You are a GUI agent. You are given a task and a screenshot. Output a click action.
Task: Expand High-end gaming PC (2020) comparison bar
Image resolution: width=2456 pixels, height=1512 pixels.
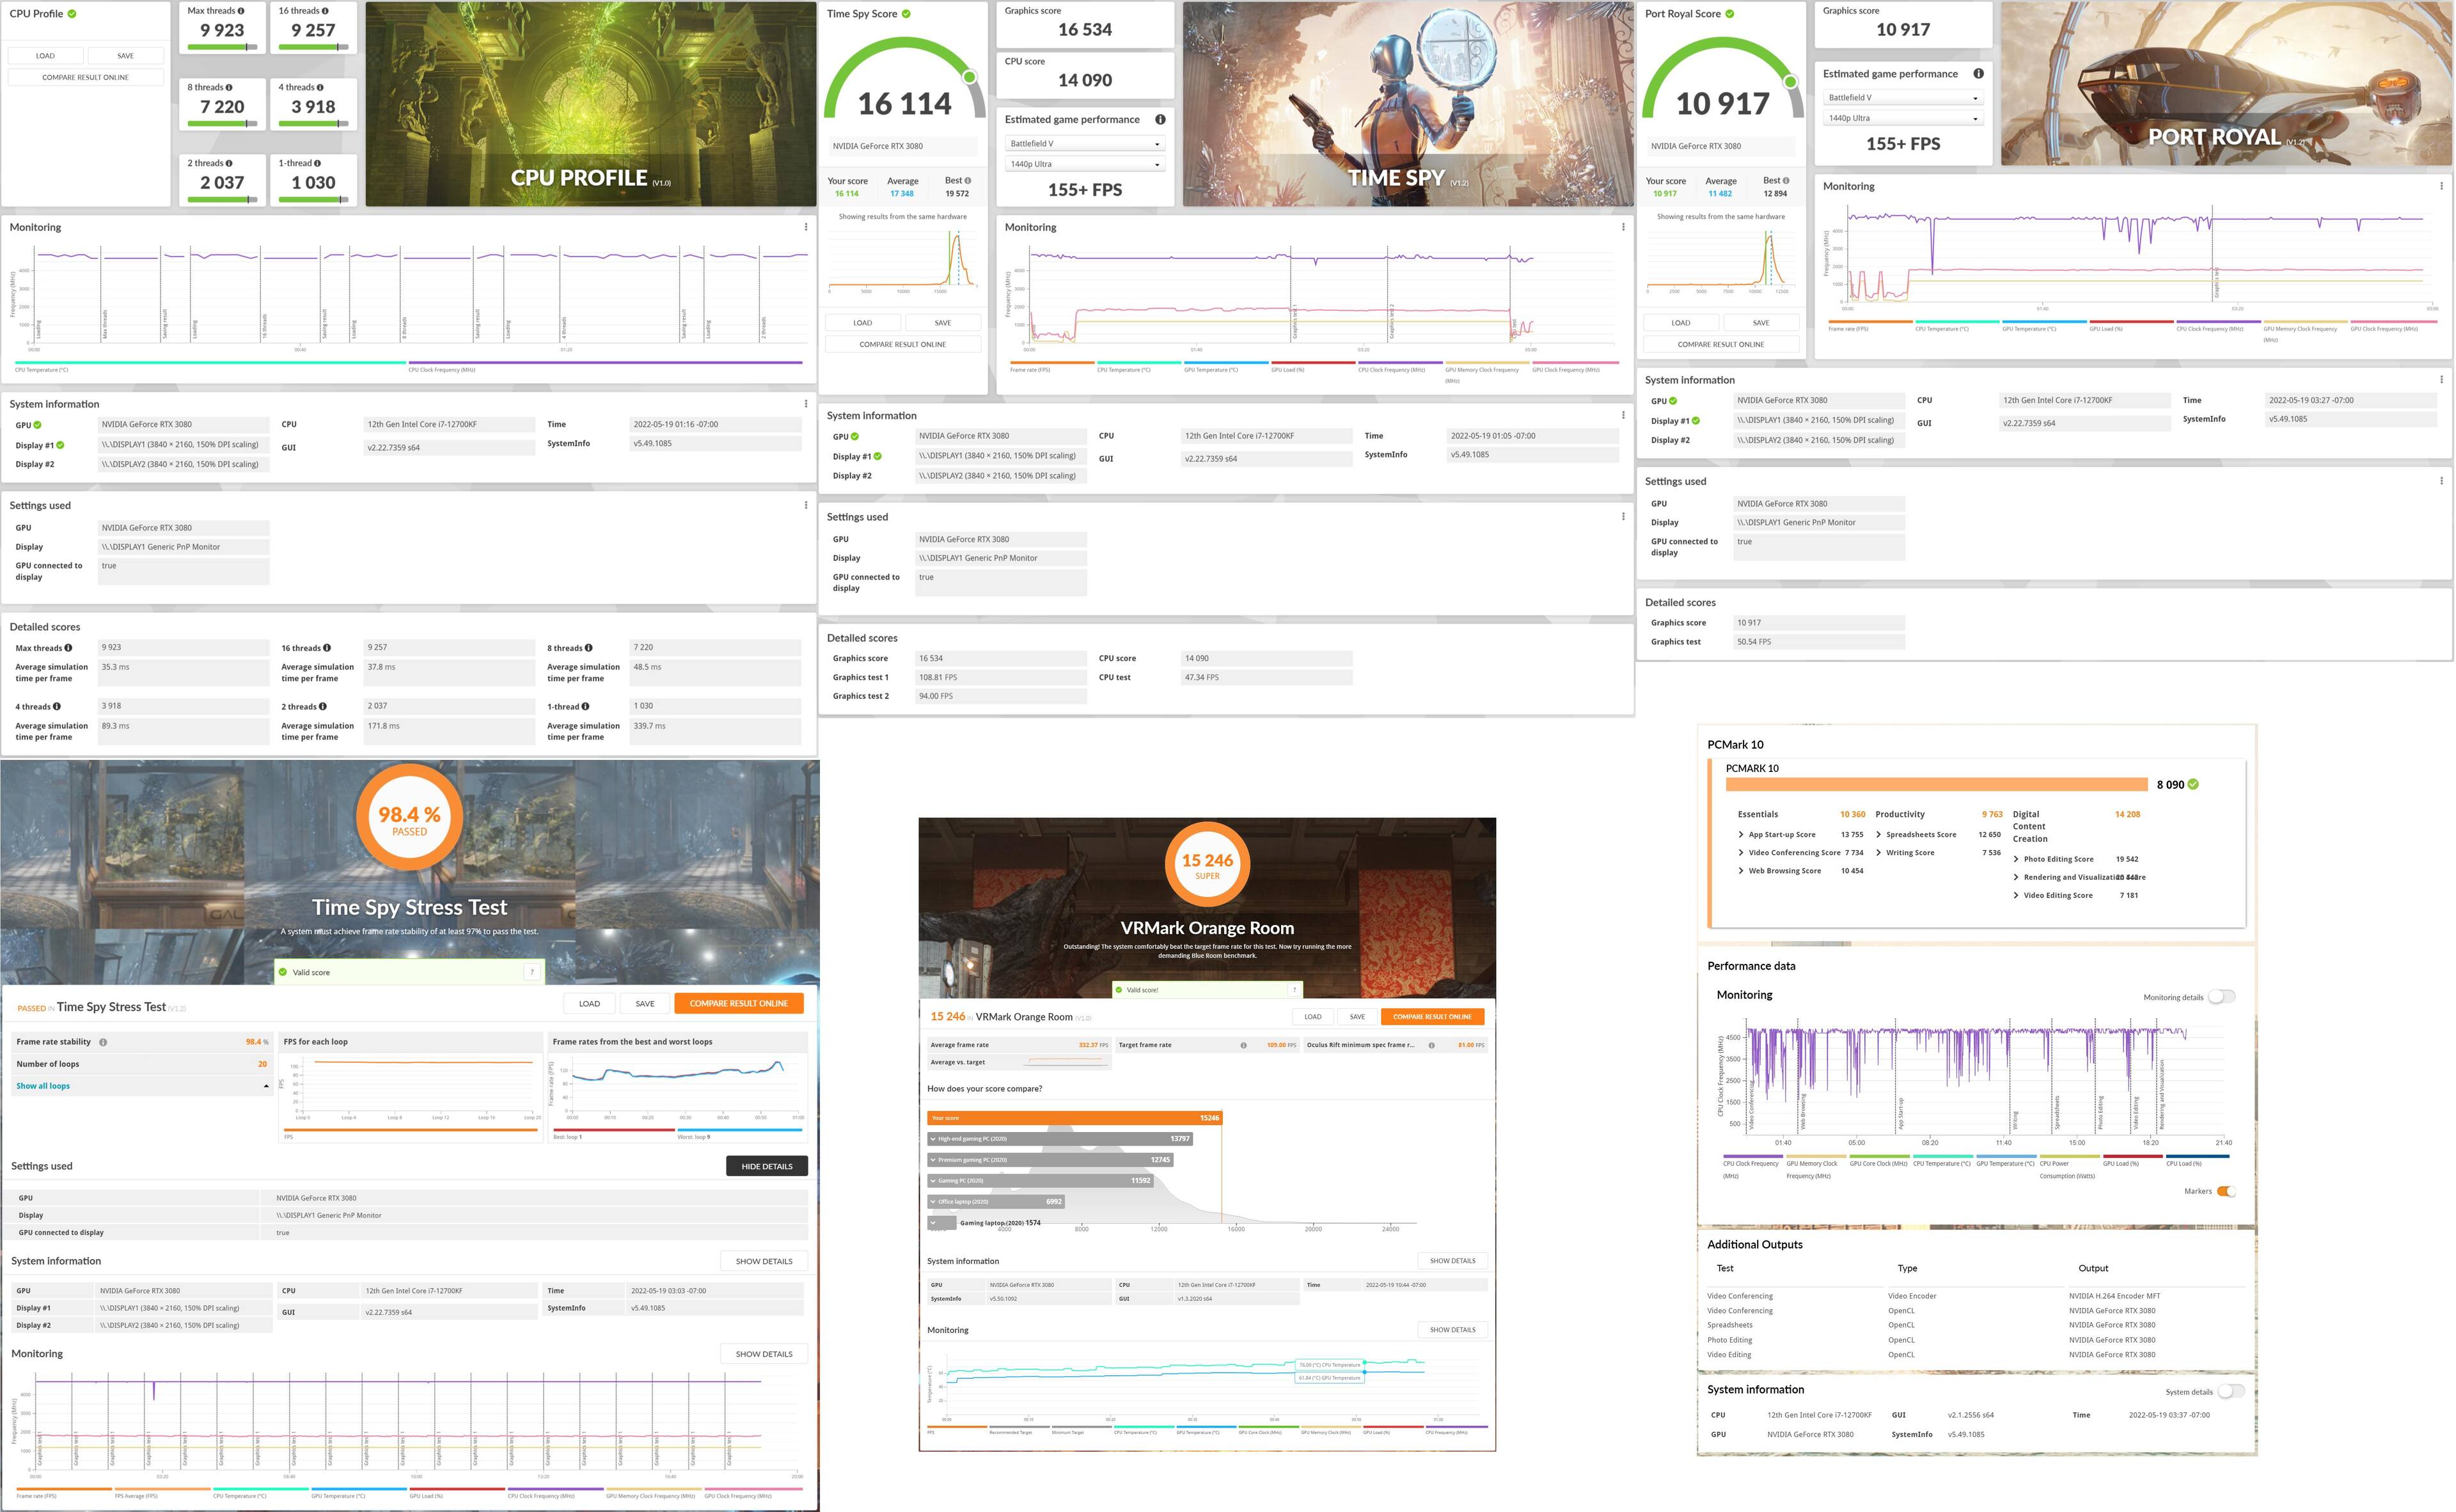pyautogui.click(x=933, y=1139)
